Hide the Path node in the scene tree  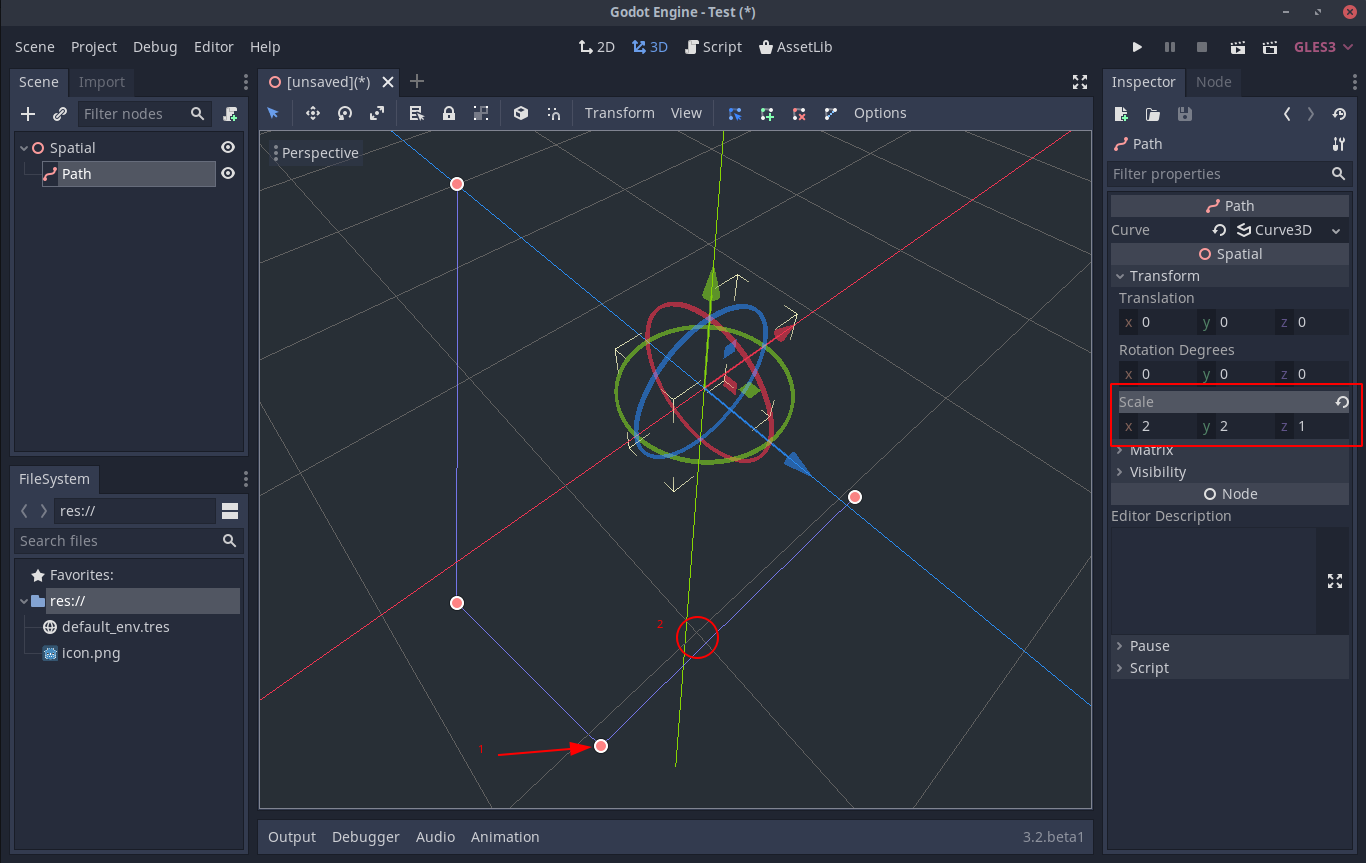[228, 173]
